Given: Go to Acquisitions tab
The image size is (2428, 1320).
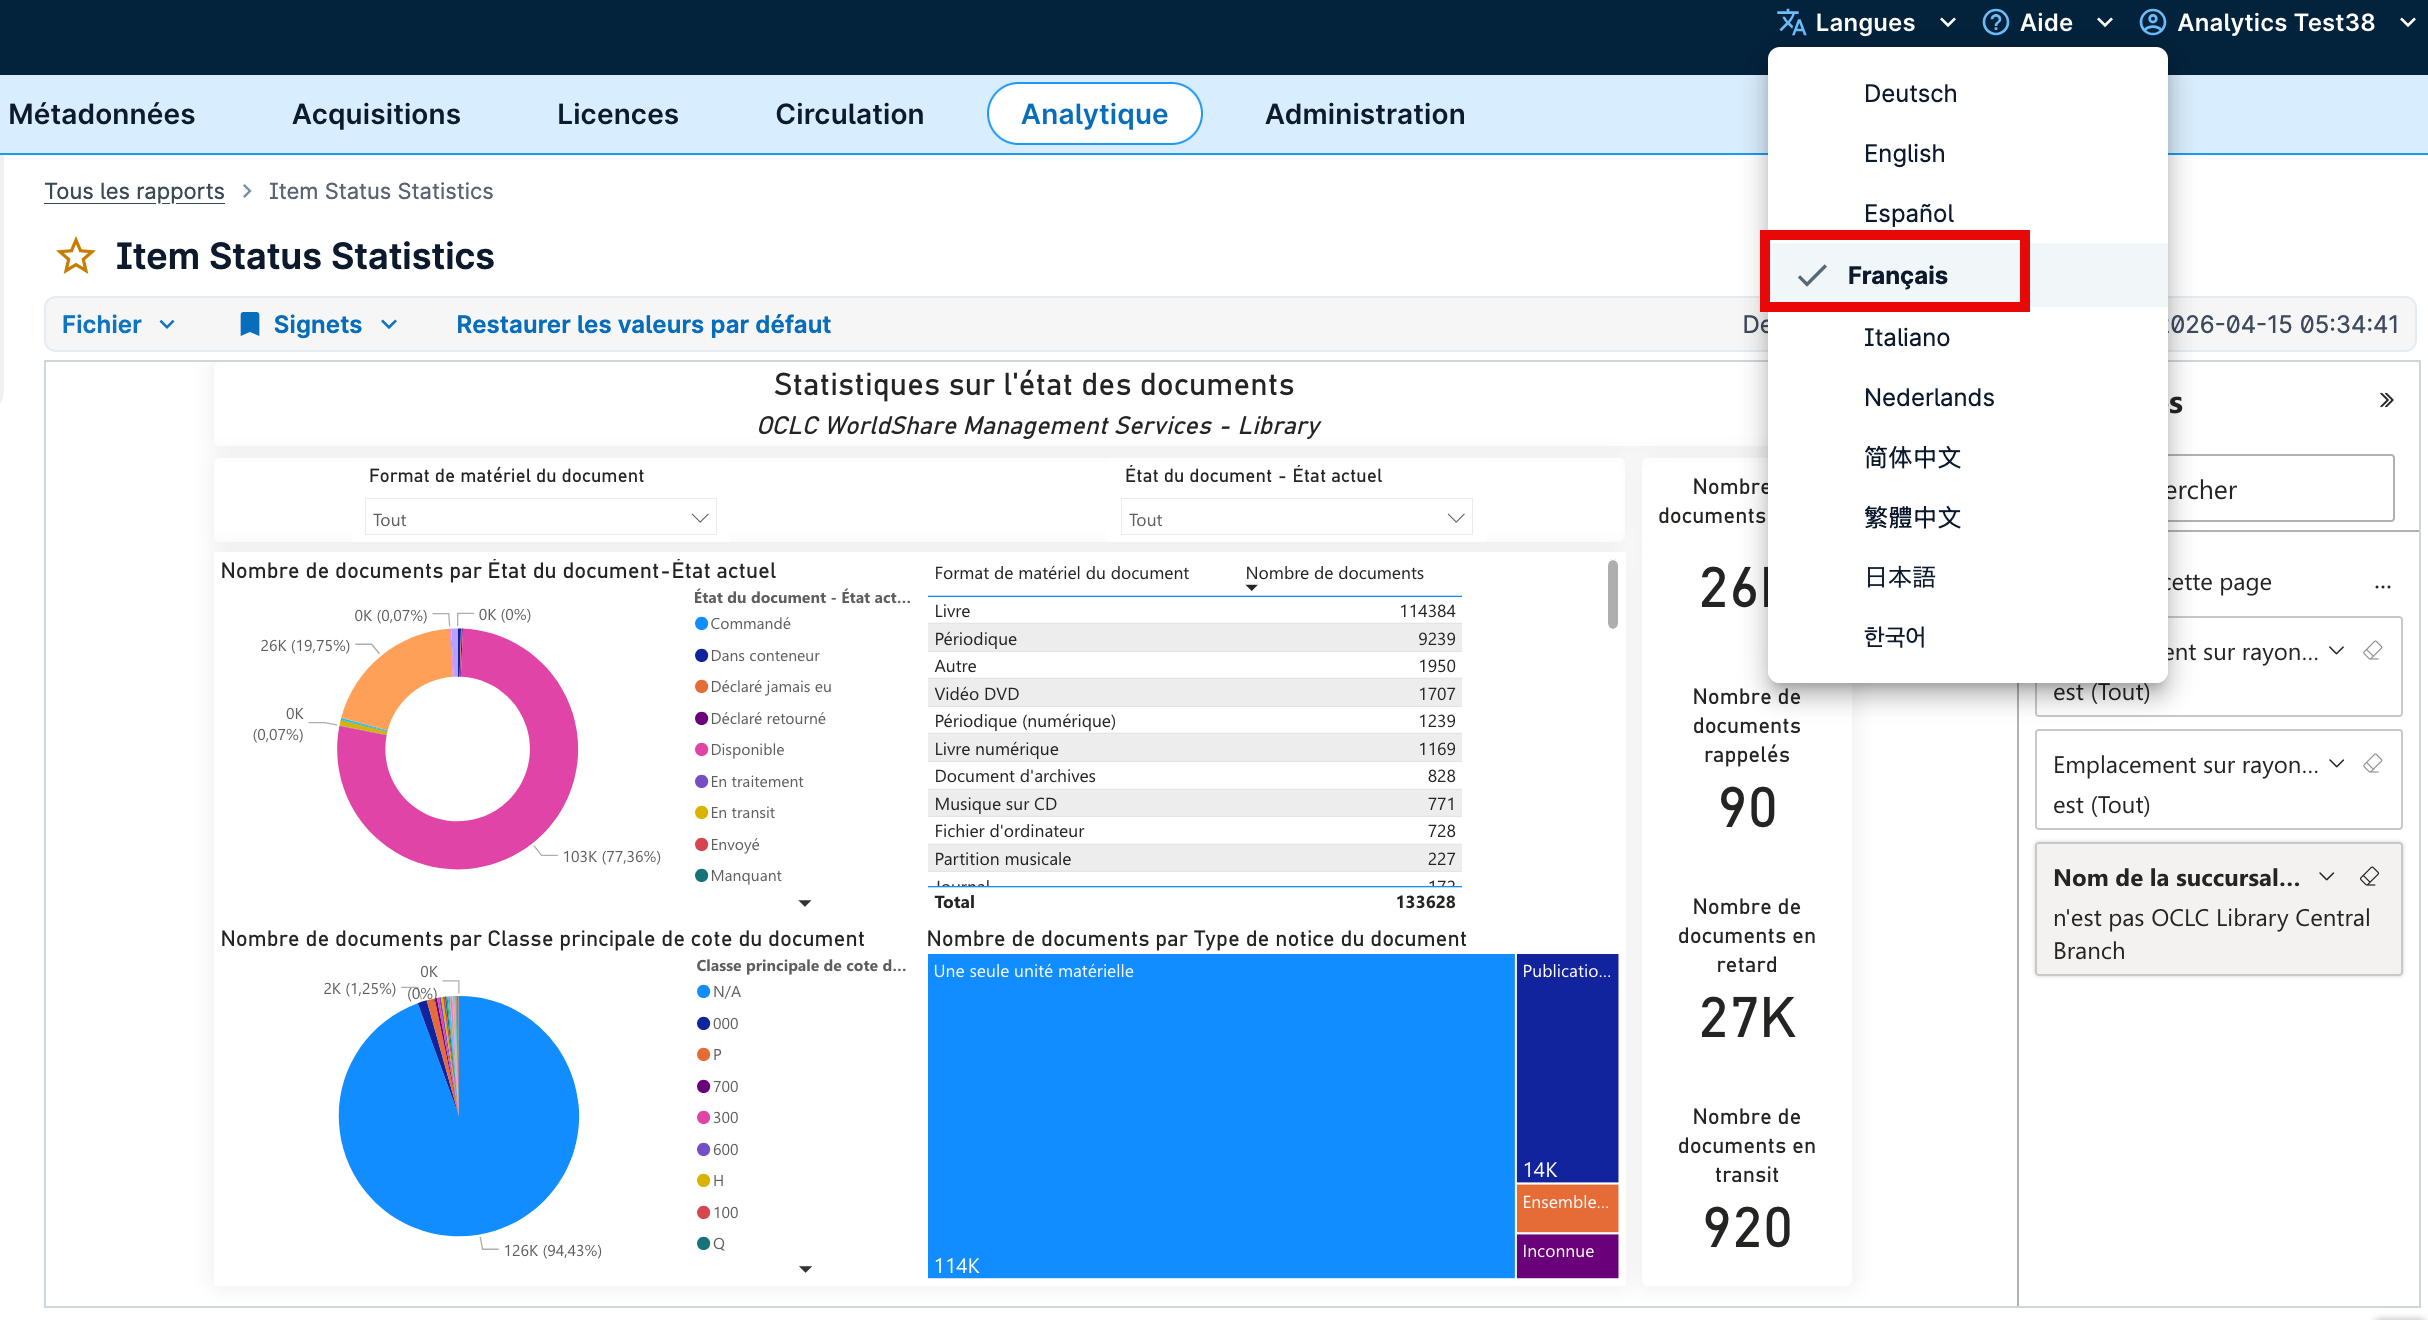Looking at the screenshot, I should coord(376,114).
